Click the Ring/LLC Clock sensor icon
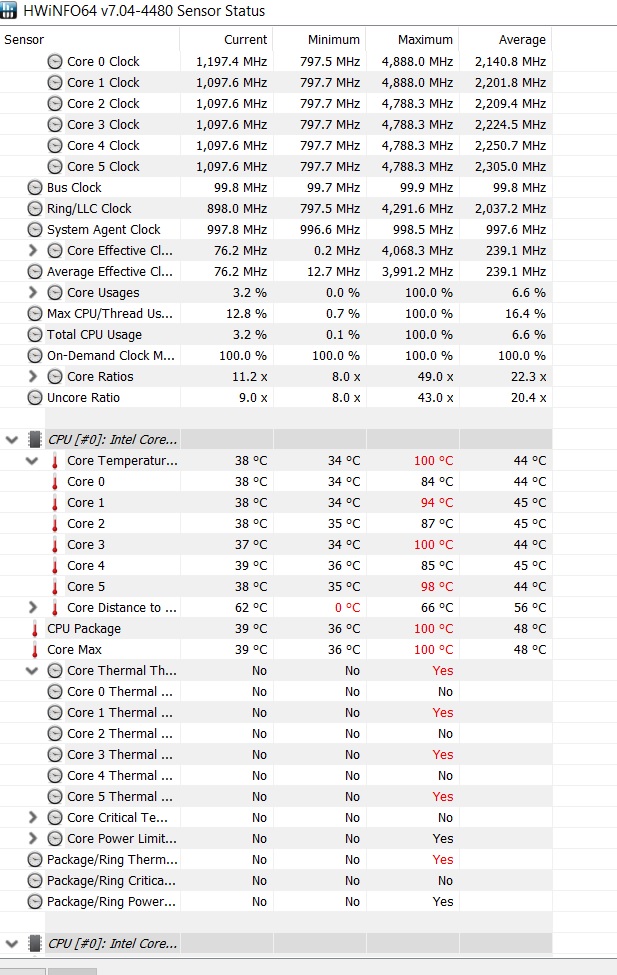The height and width of the screenshot is (975, 617). (36, 208)
